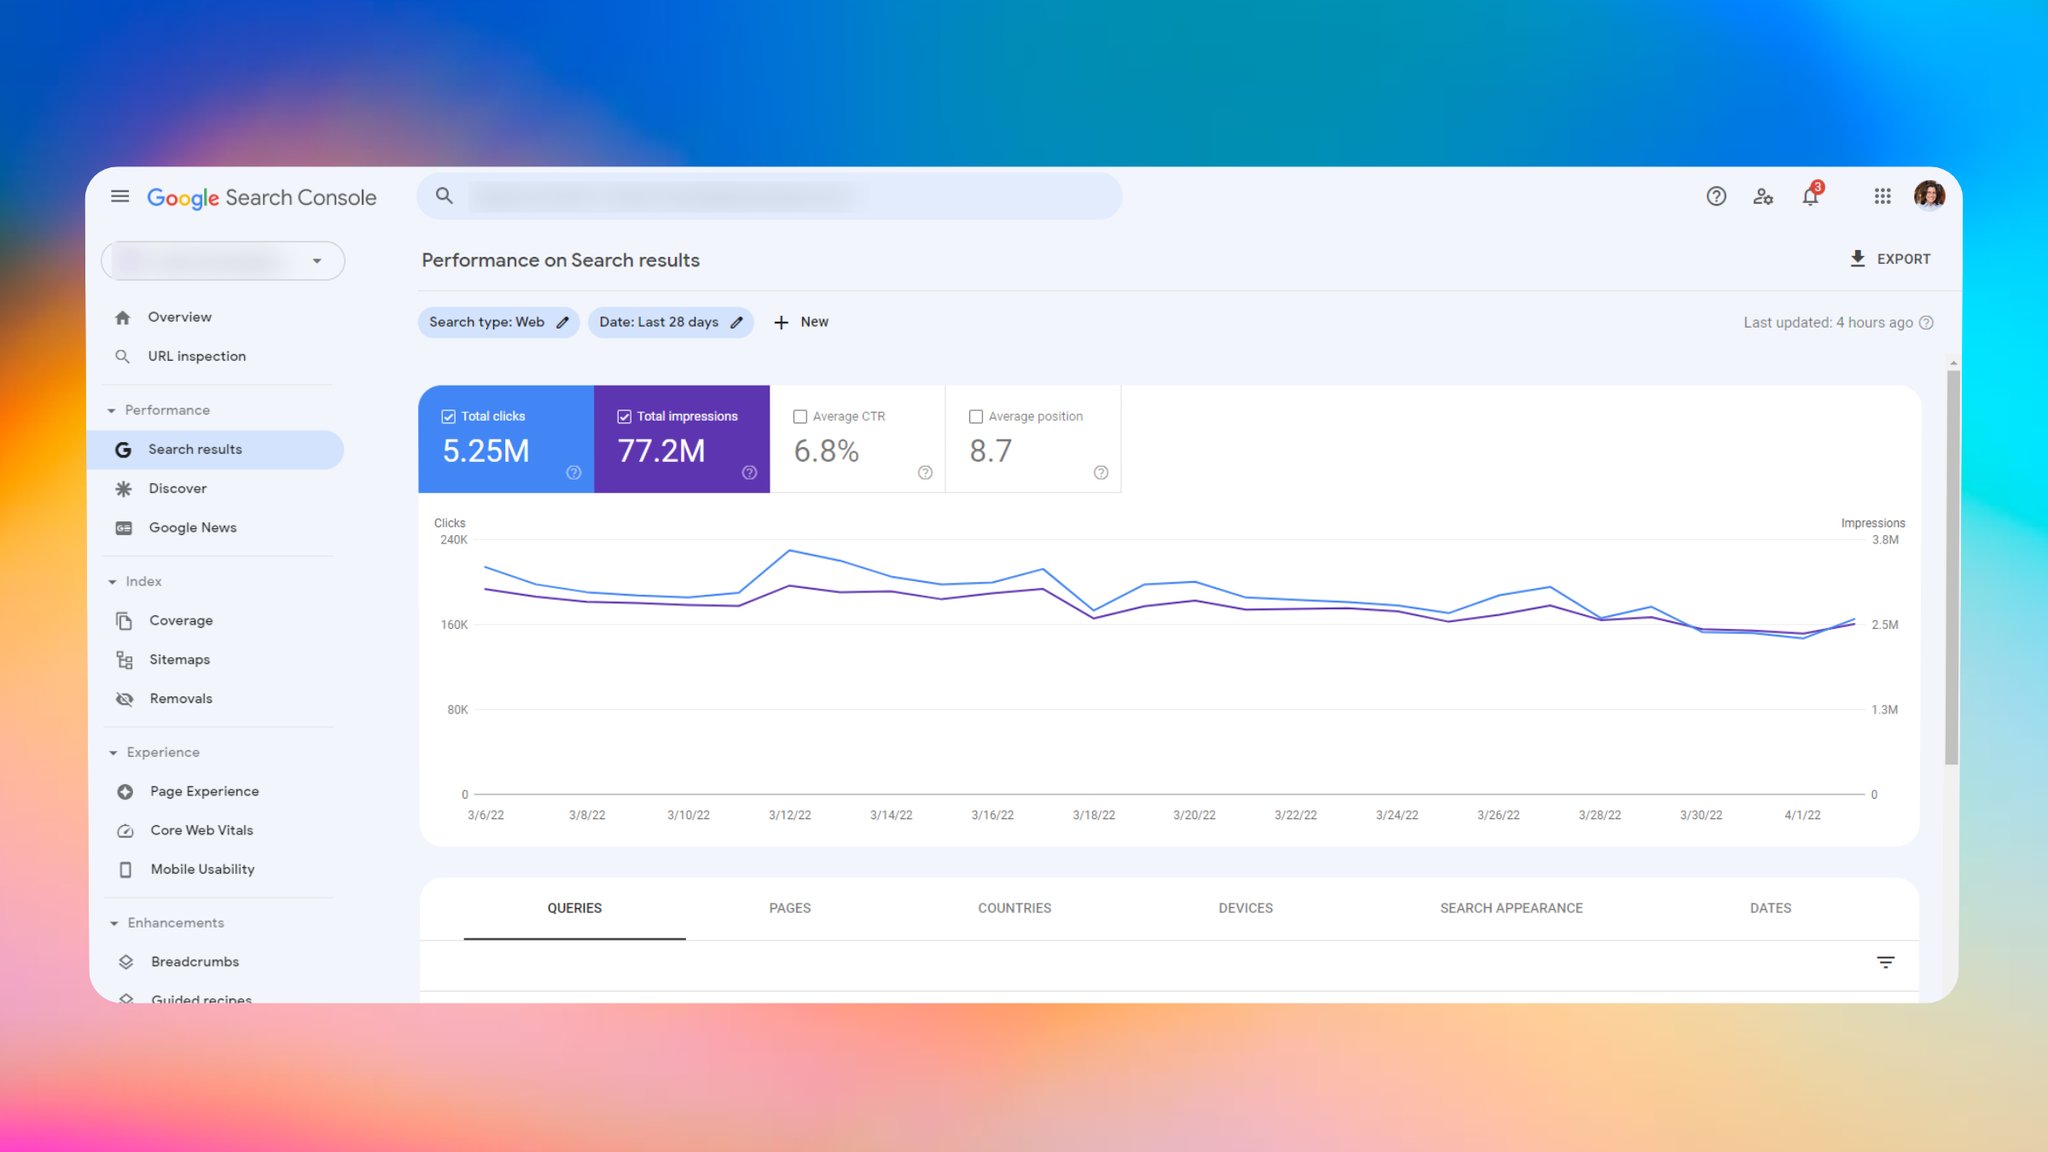Image resolution: width=2048 pixels, height=1152 pixels.
Task: Open the table filter rows icon
Action: tap(1885, 962)
